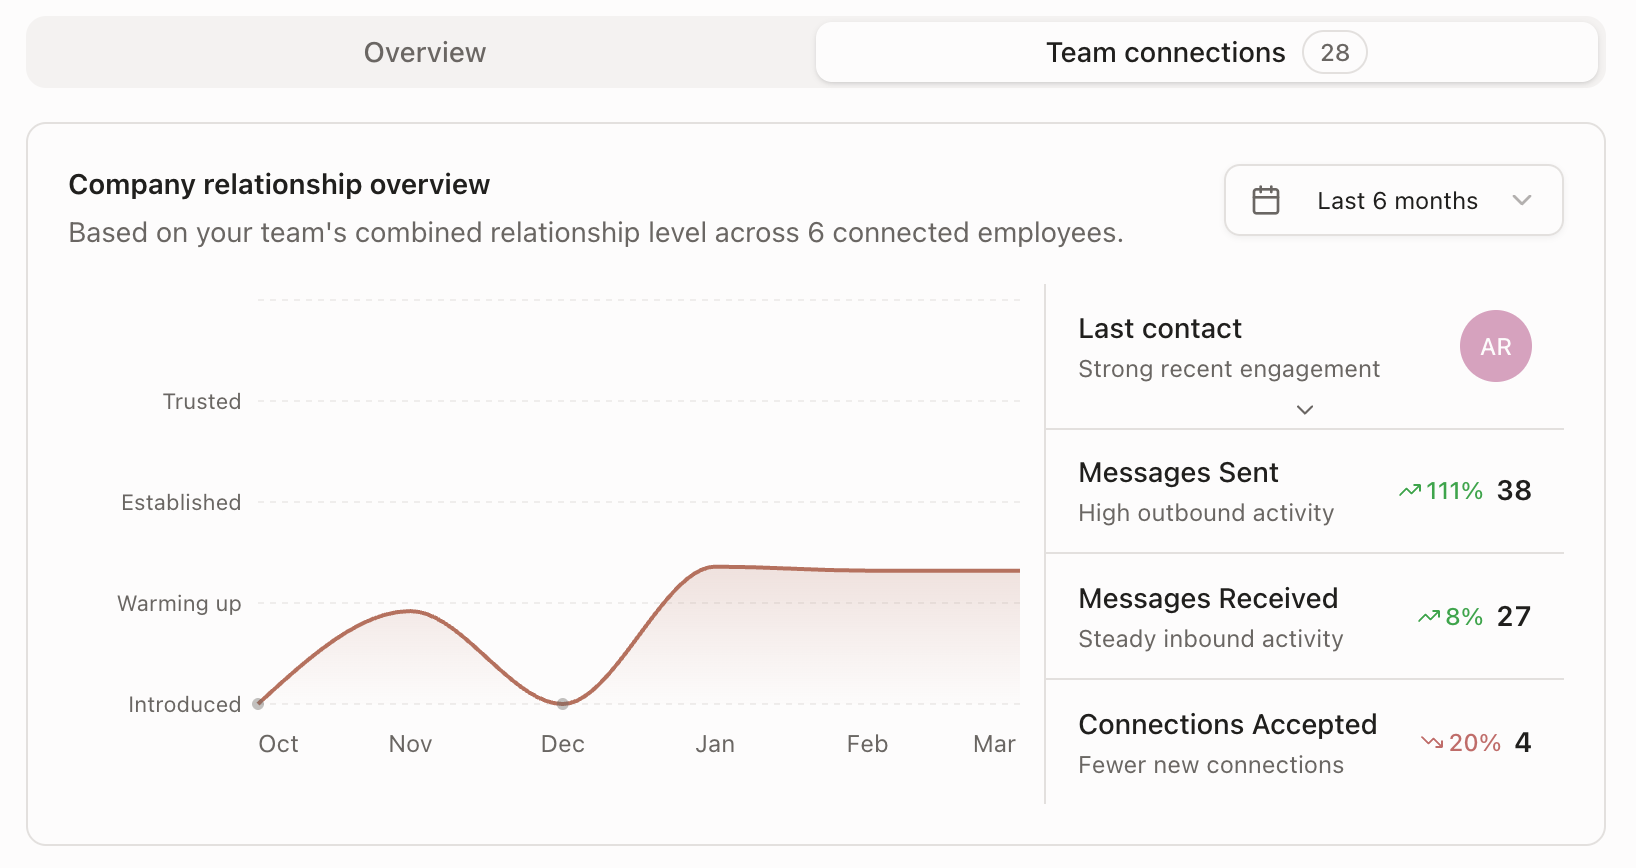The height and width of the screenshot is (868, 1636).
Task: Click the Oct month label
Action: pos(278,744)
